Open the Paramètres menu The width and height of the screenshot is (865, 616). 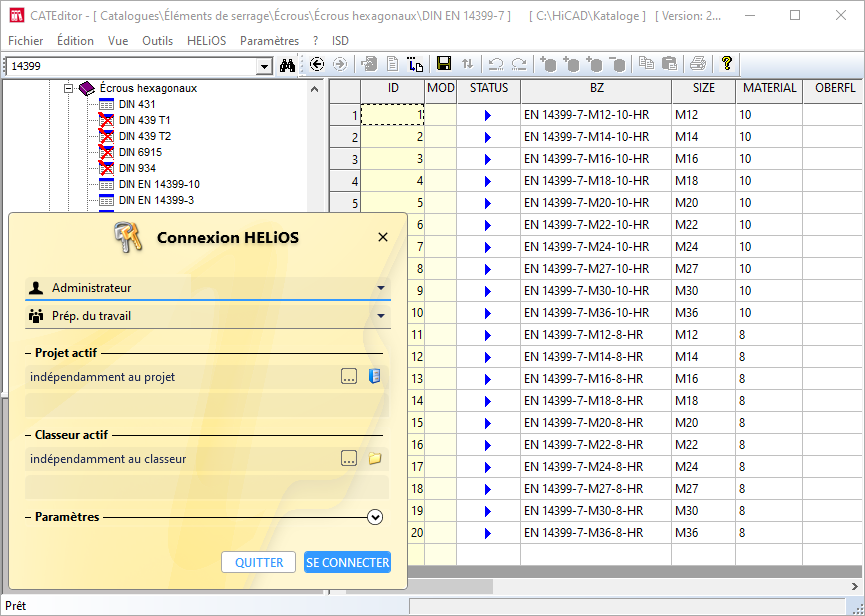point(269,41)
